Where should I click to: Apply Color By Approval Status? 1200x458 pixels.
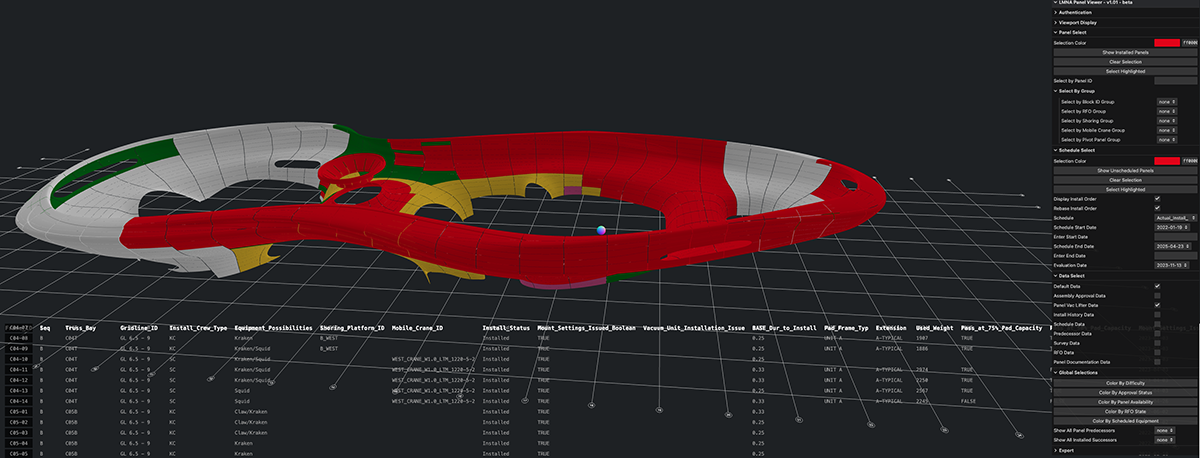[x=1125, y=393]
